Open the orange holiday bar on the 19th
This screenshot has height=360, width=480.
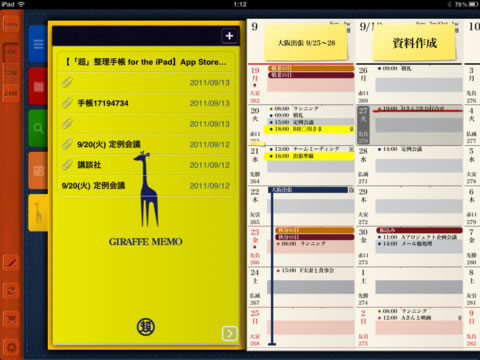pyautogui.click(x=311, y=68)
